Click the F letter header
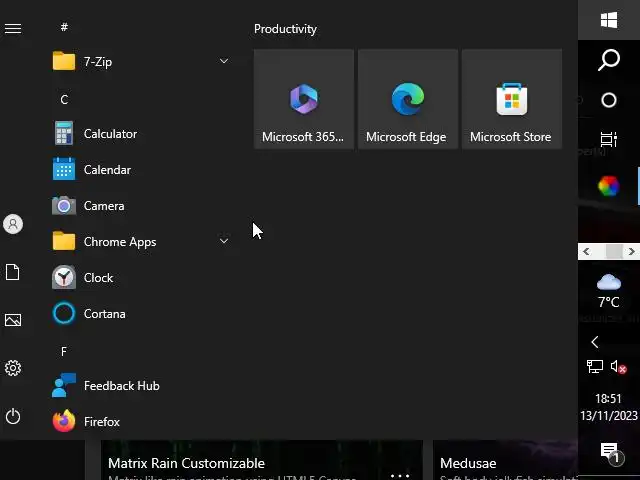Screen dimensions: 640x480 [64, 351]
